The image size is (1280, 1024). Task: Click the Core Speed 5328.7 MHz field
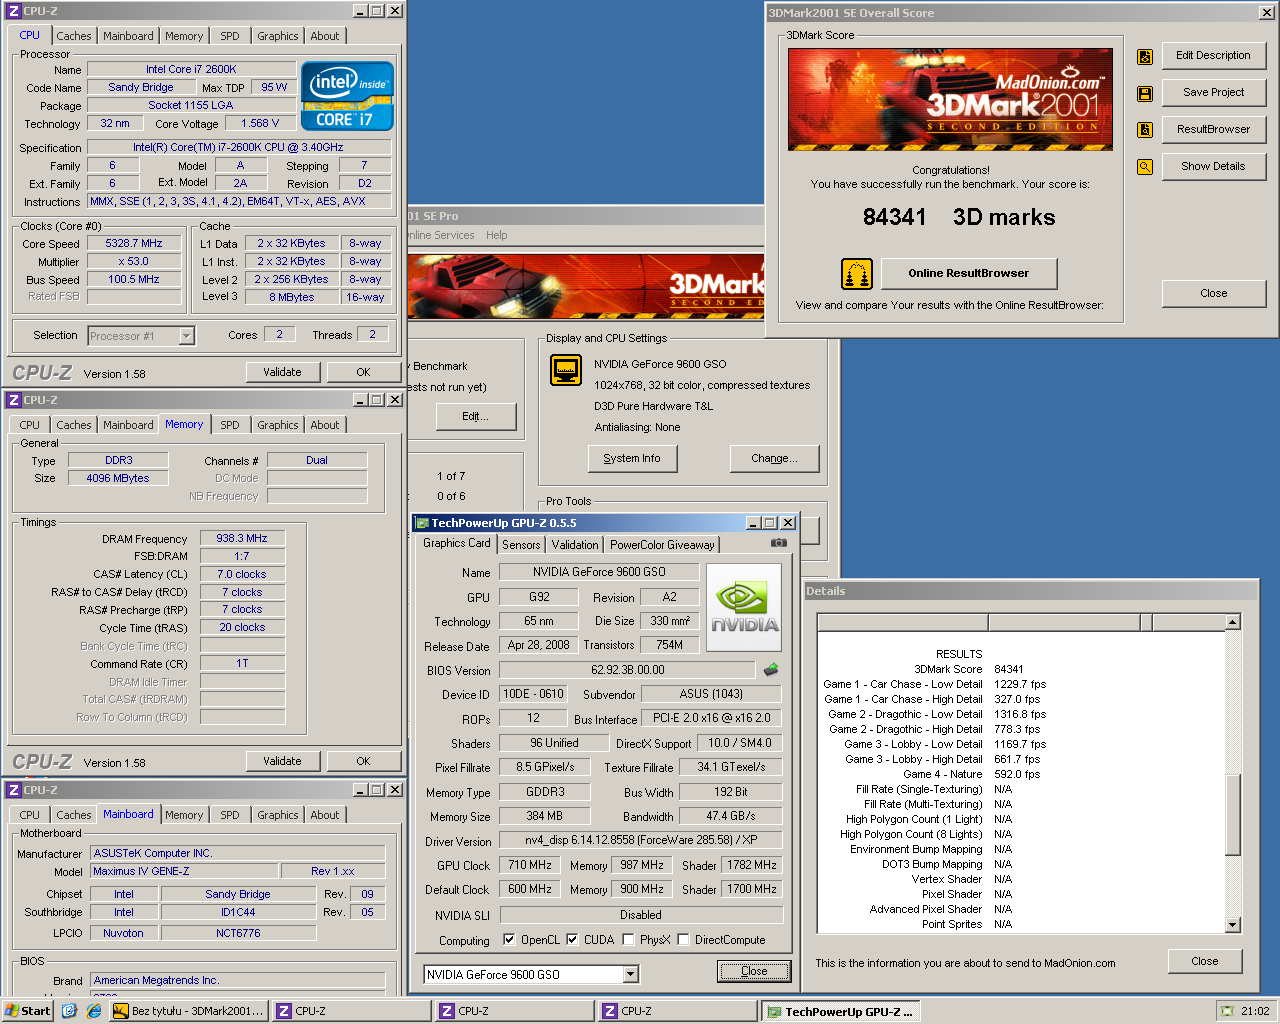[x=134, y=243]
